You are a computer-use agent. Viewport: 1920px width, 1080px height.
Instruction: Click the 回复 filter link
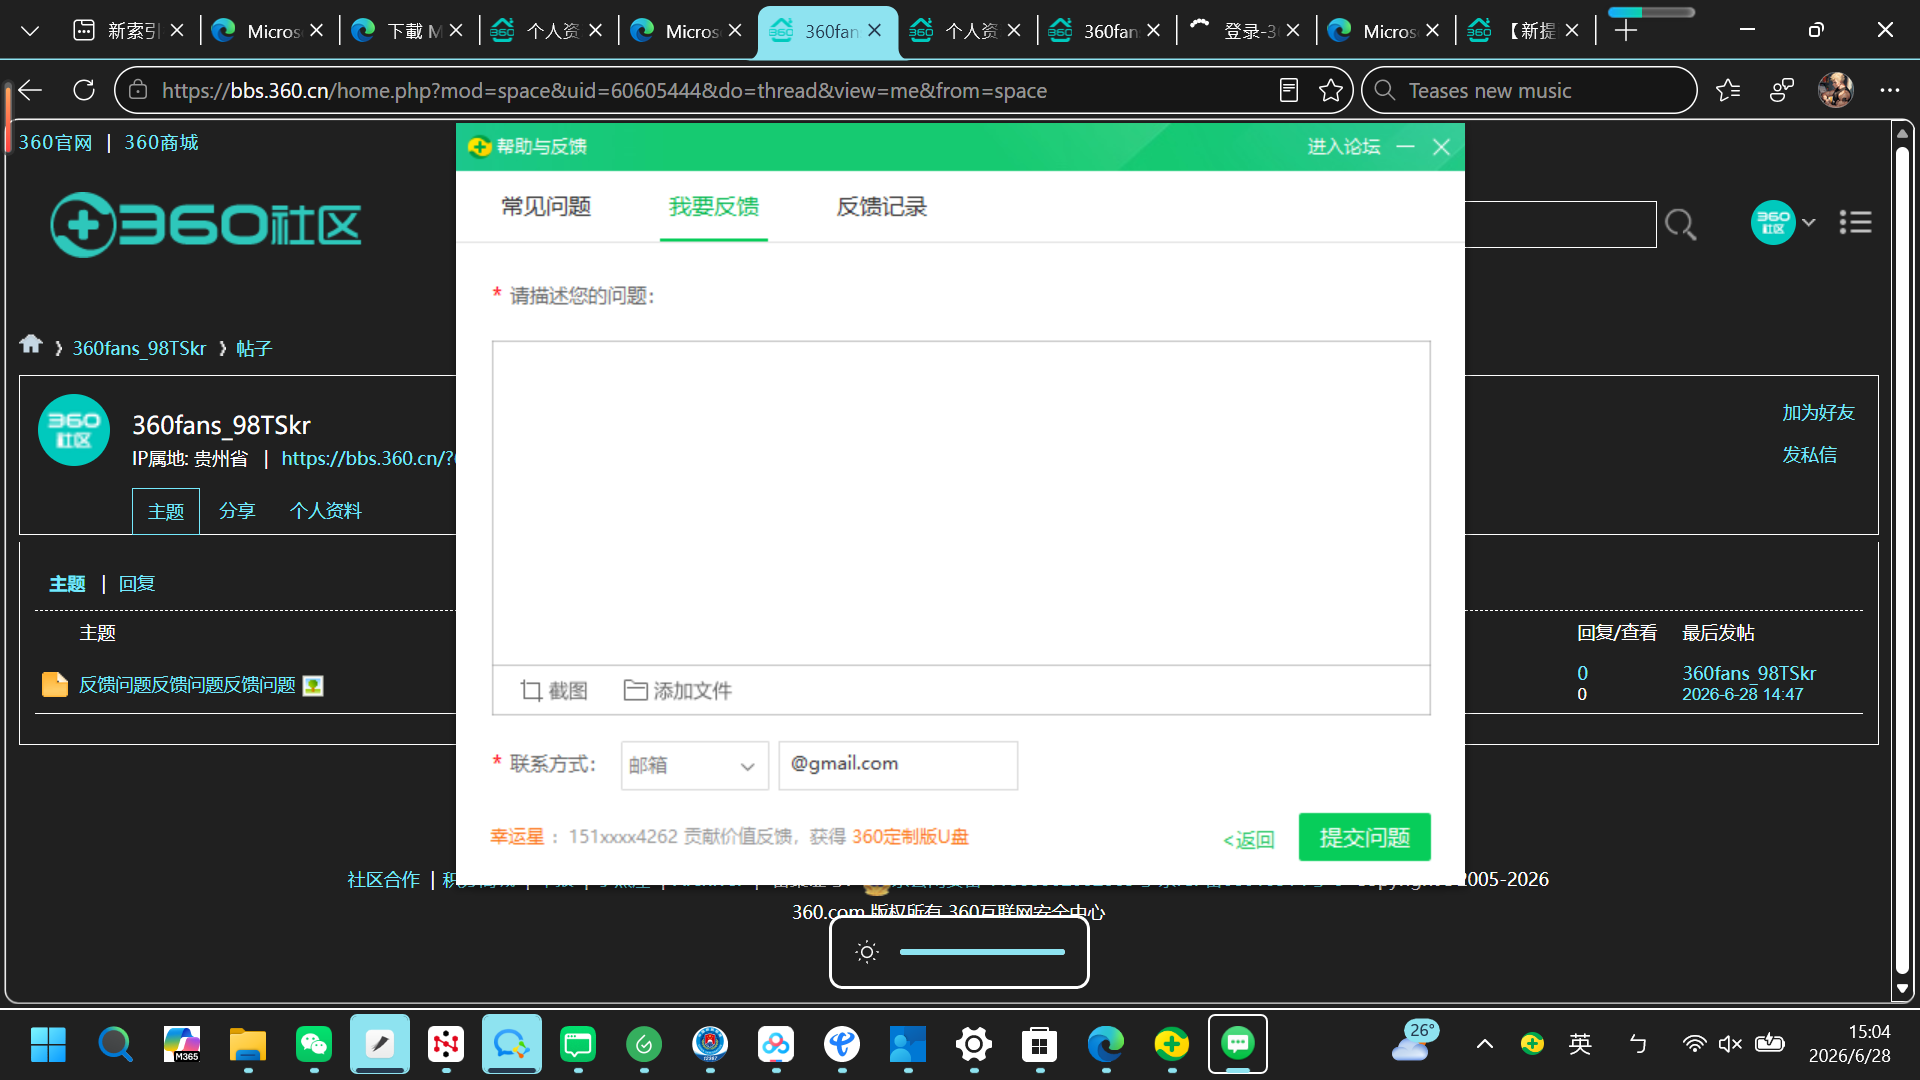[137, 584]
